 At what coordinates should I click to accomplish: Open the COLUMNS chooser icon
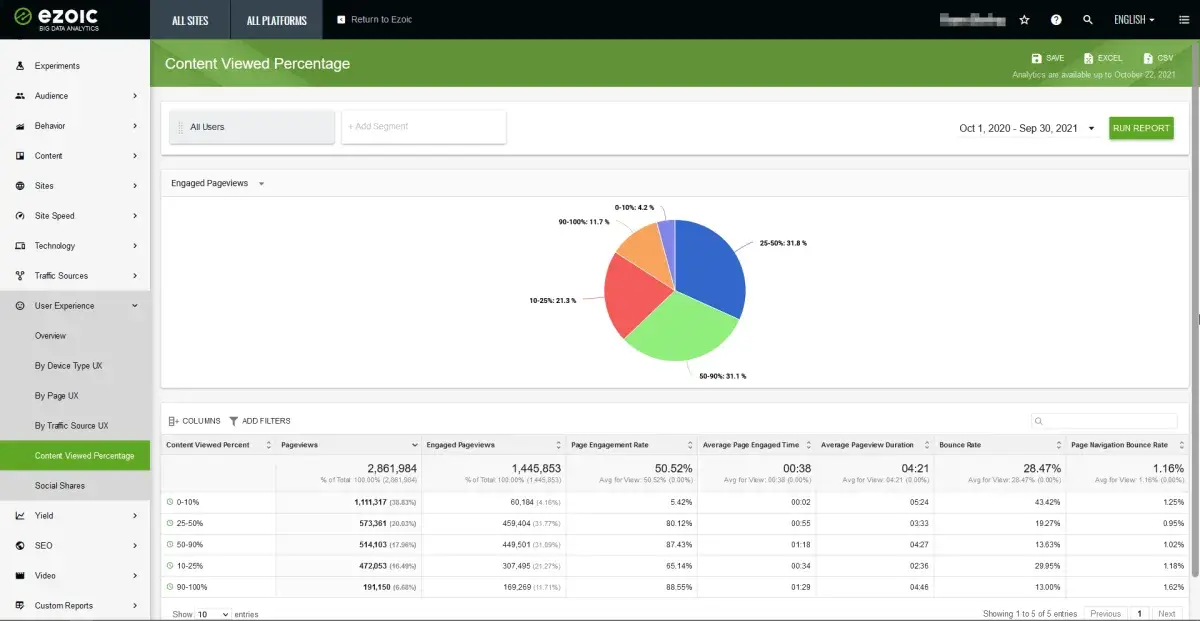tap(173, 421)
